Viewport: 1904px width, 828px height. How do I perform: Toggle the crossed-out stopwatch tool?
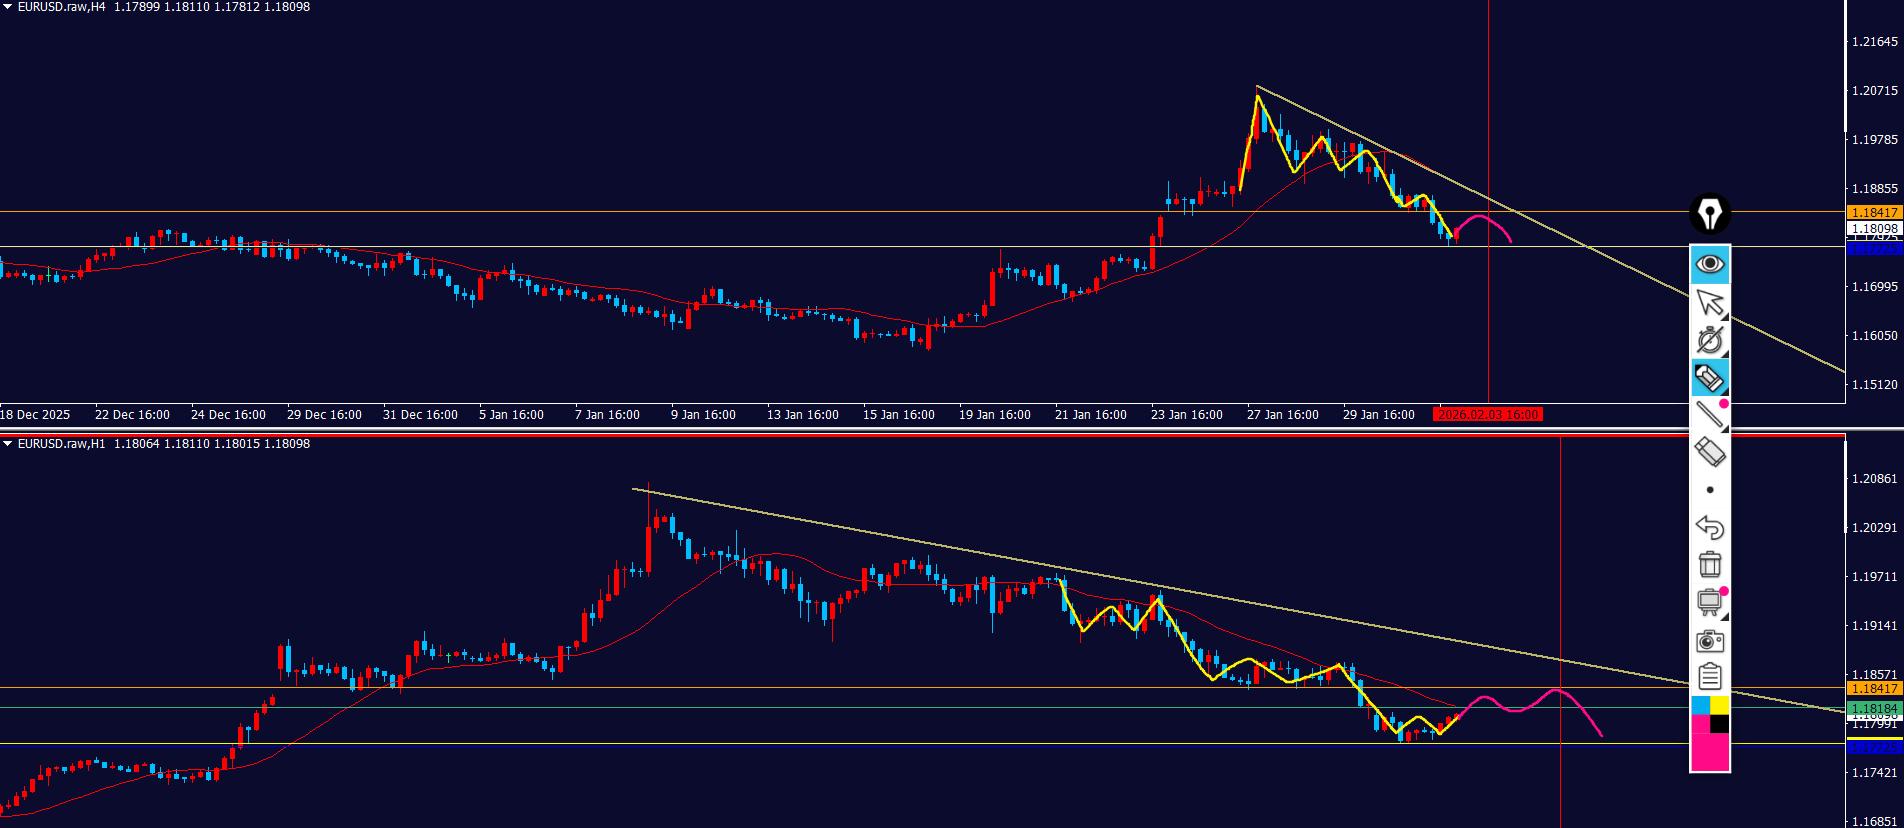point(1710,340)
